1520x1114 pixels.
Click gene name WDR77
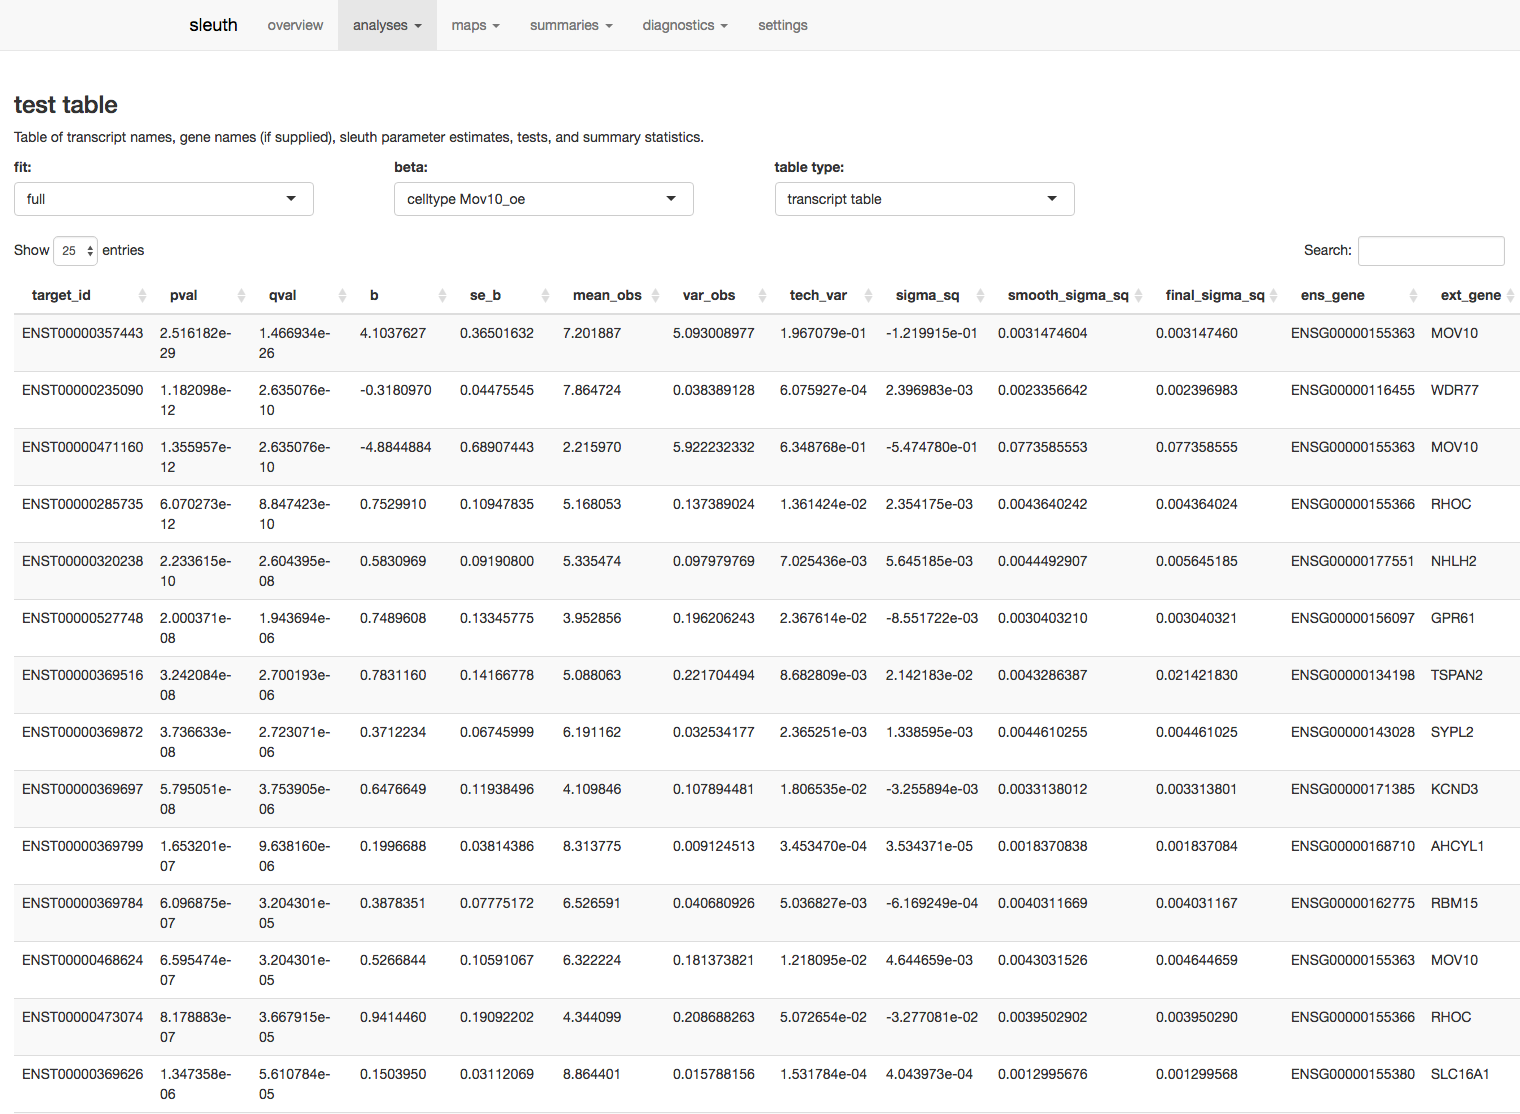click(x=1454, y=390)
